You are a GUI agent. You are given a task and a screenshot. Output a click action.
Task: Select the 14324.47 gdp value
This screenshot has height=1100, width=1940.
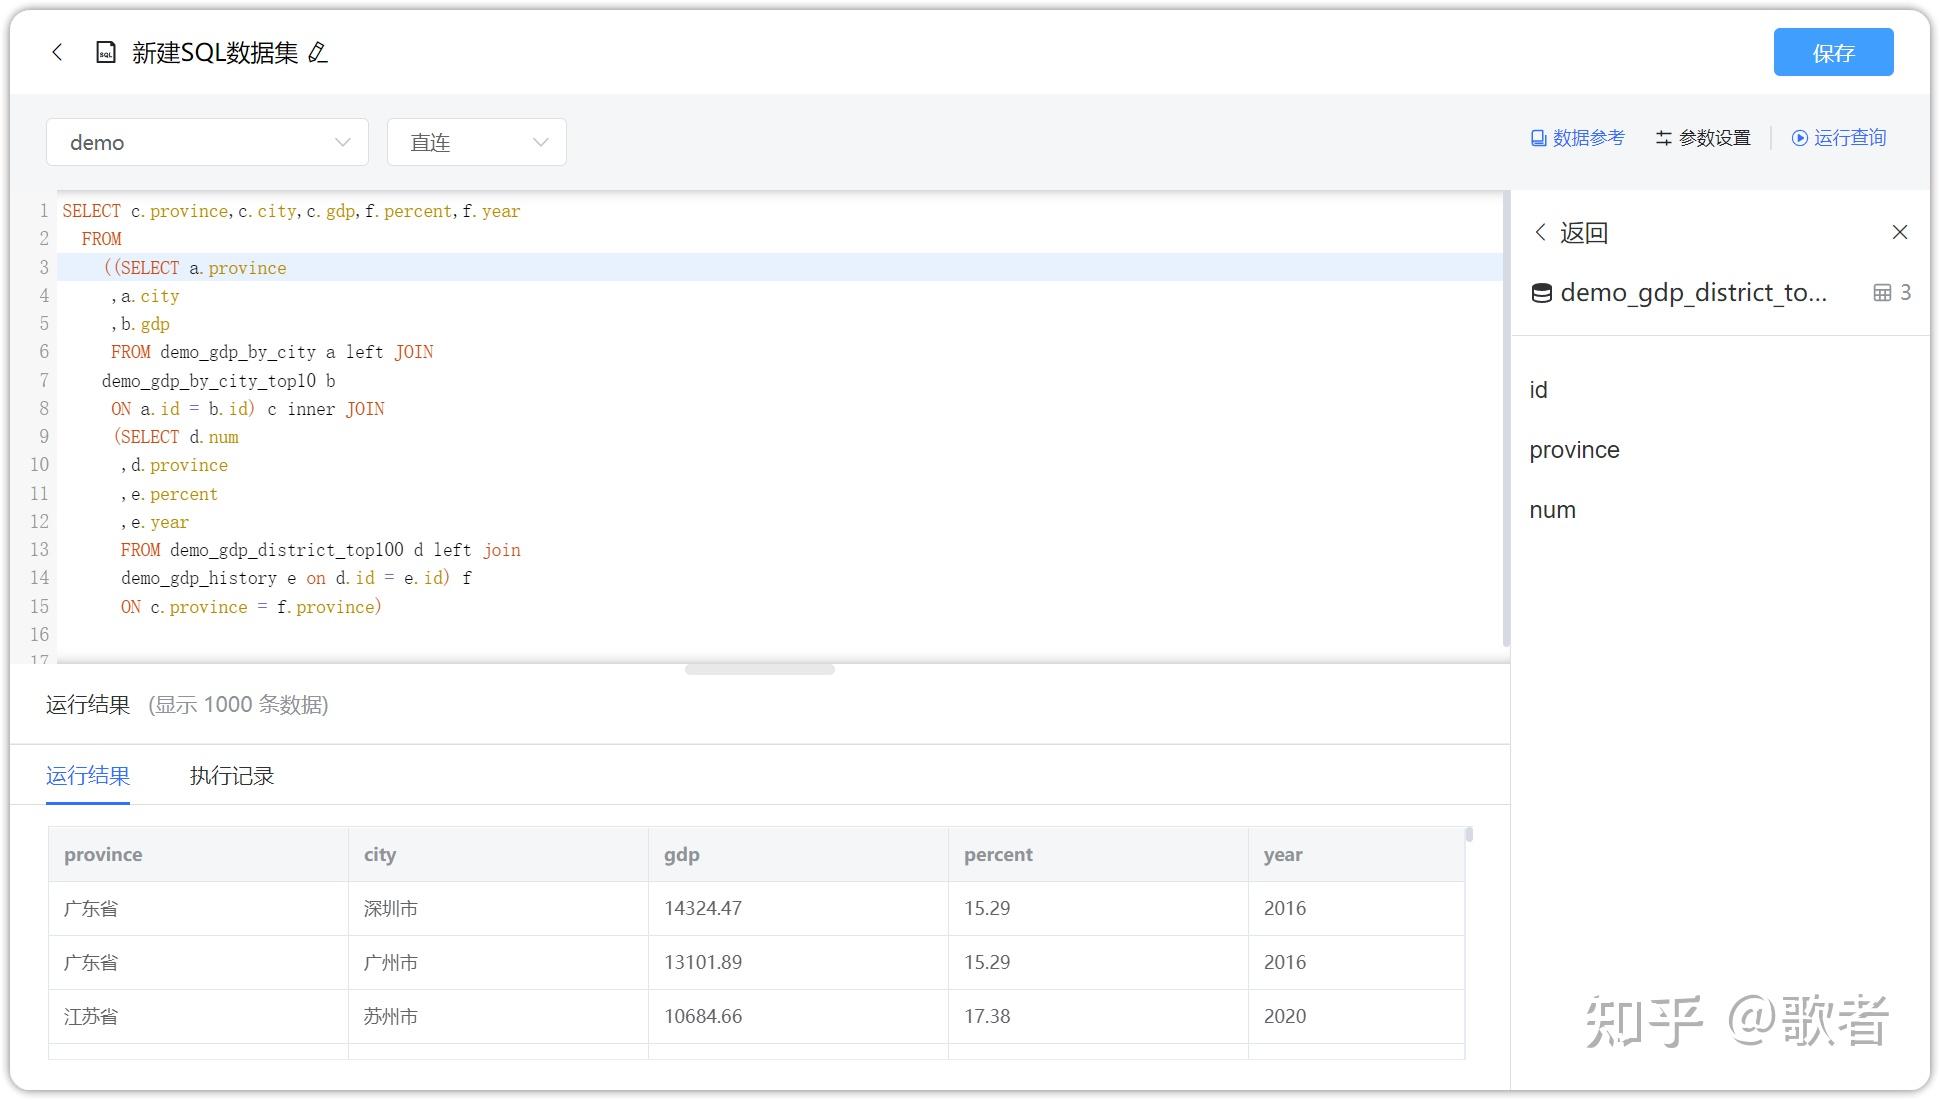798,908
